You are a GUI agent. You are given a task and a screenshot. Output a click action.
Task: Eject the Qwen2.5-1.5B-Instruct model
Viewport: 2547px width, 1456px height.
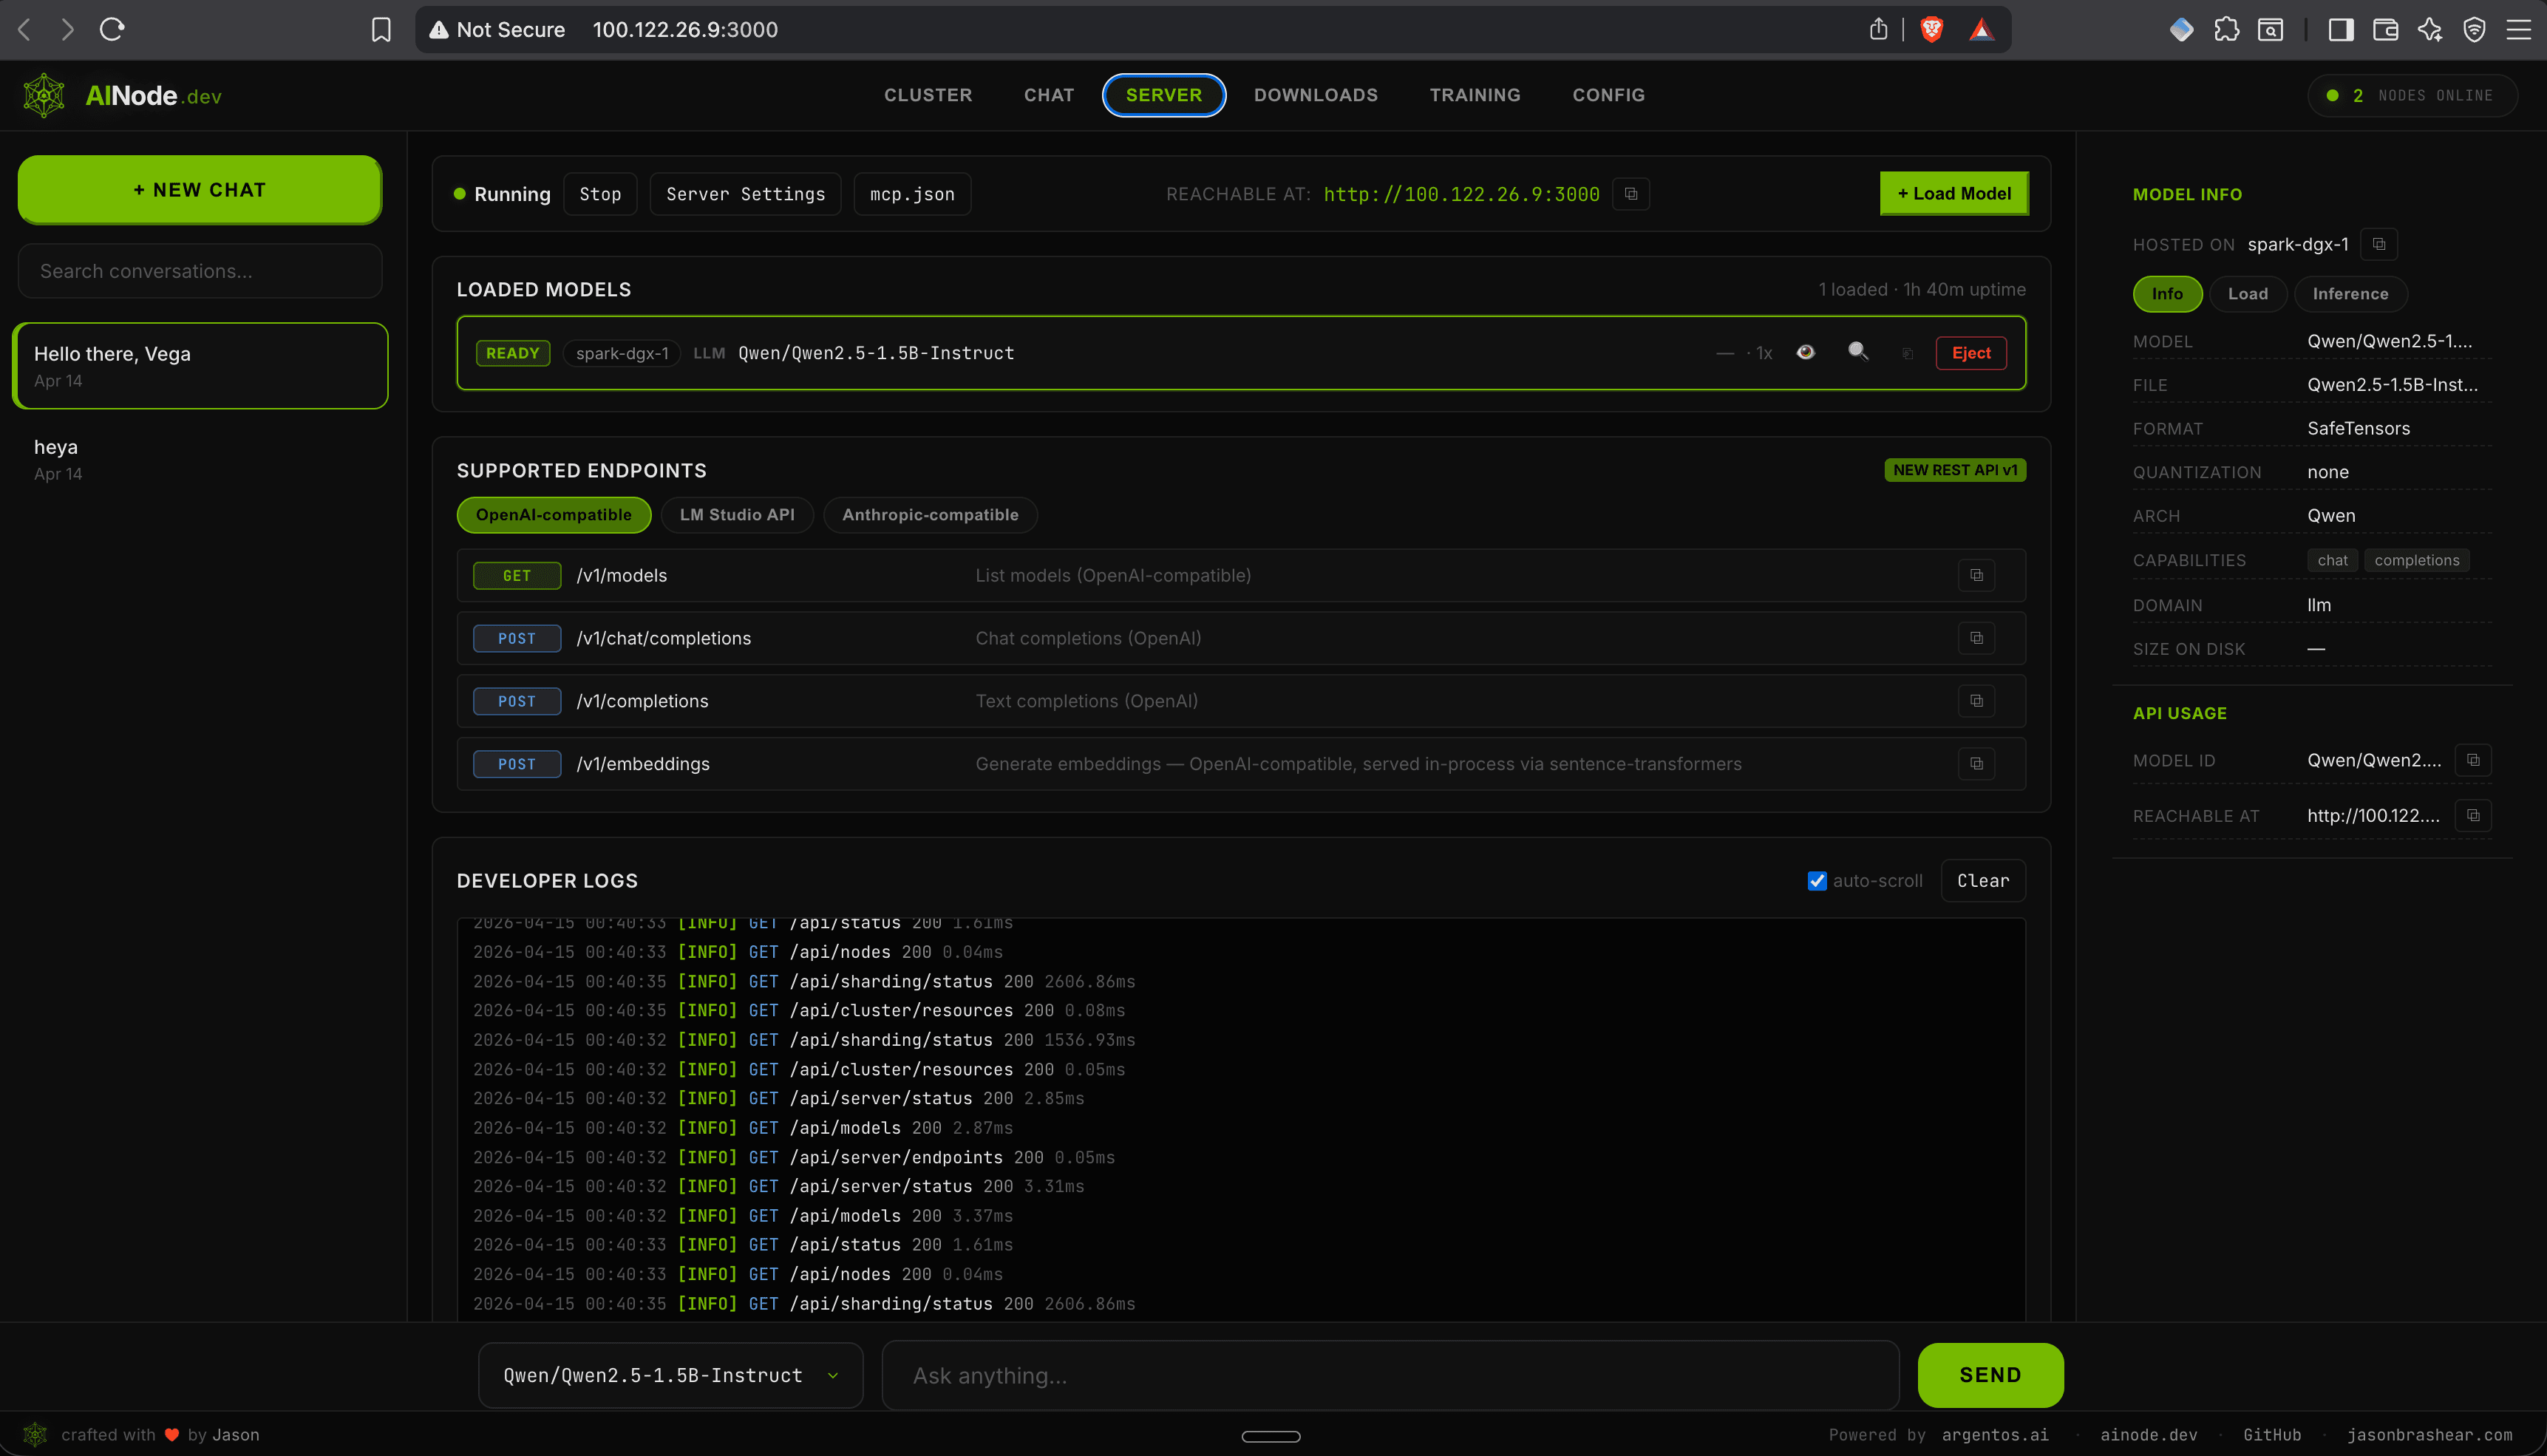(x=1970, y=353)
